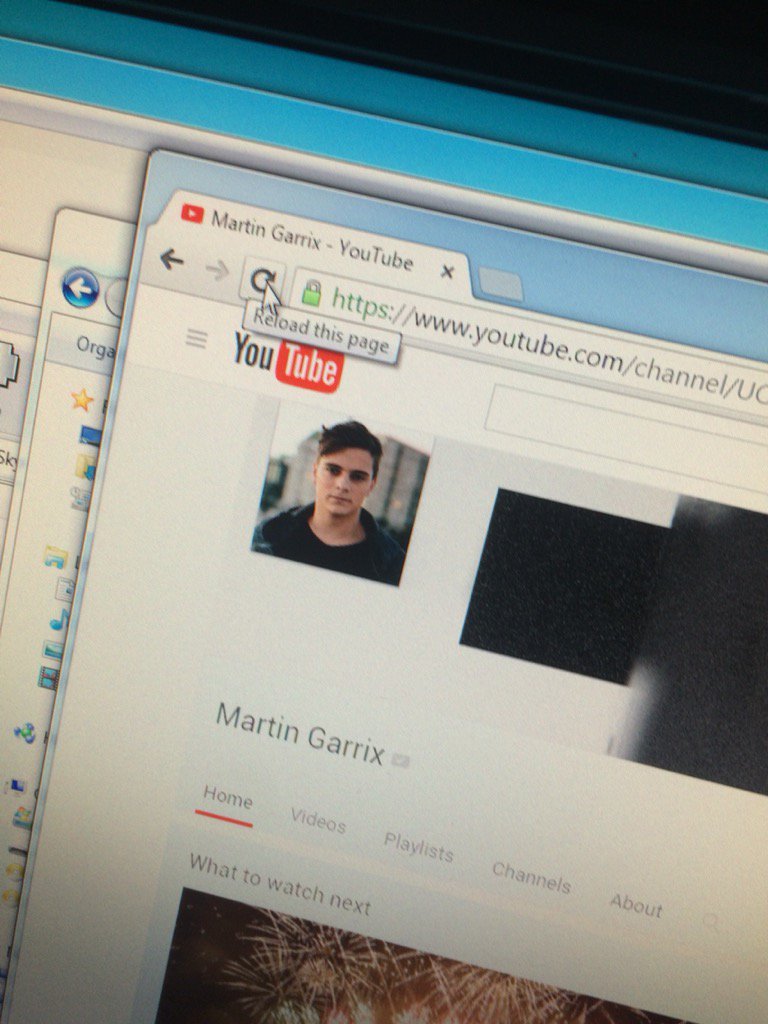Viewport: 768px width, 1024px height.
Task: Select the Pictures library icon in Explorer sidebar
Action: (x=53, y=650)
